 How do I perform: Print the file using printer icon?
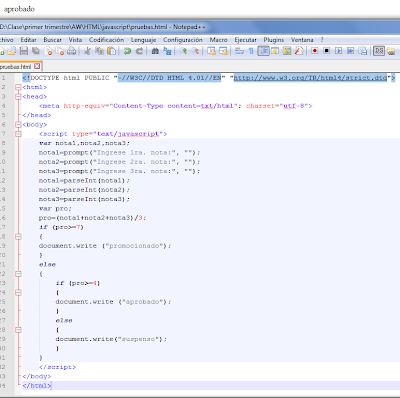point(72,51)
